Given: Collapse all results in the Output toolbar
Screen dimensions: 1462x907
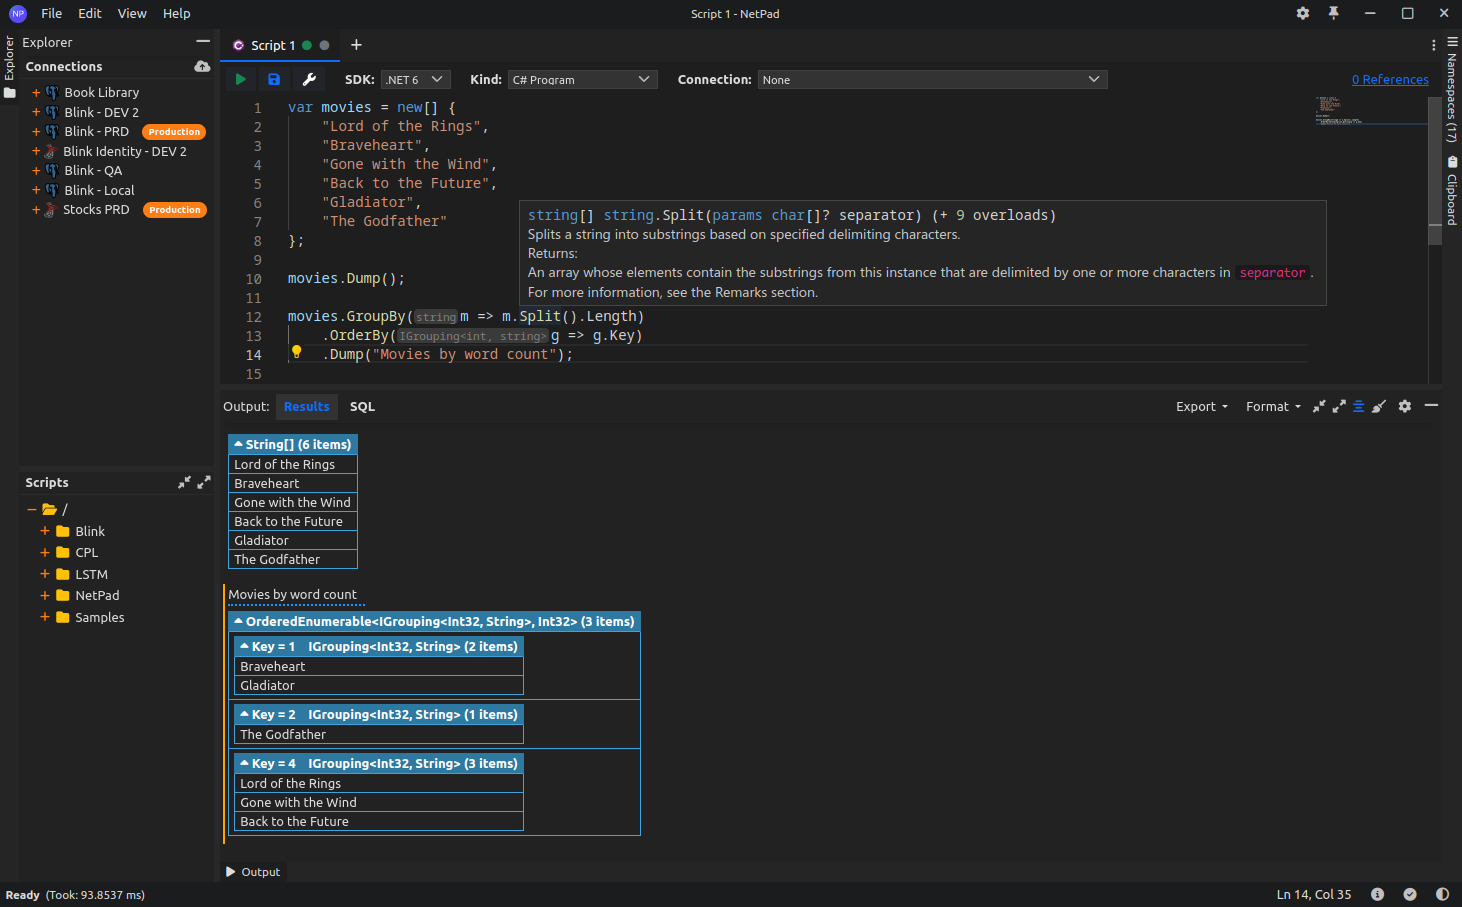Looking at the screenshot, I should (1319, 406).
